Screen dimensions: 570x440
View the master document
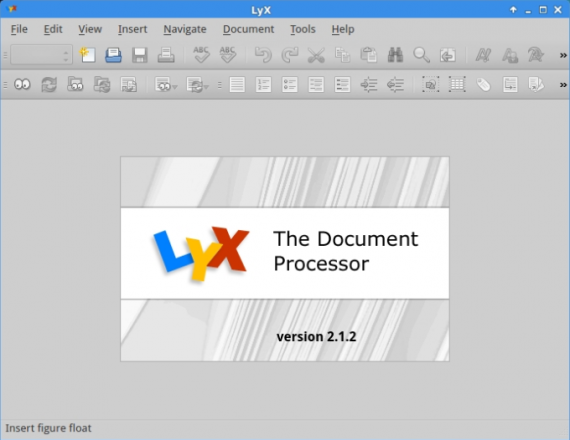(x=75, y=85)
